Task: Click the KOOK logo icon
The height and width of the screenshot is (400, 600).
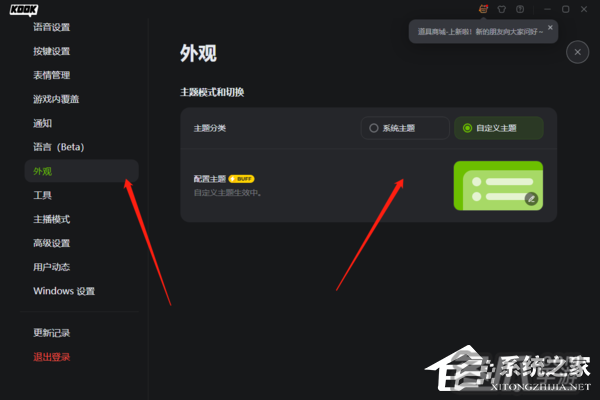Action: click(x=24, y=10)
